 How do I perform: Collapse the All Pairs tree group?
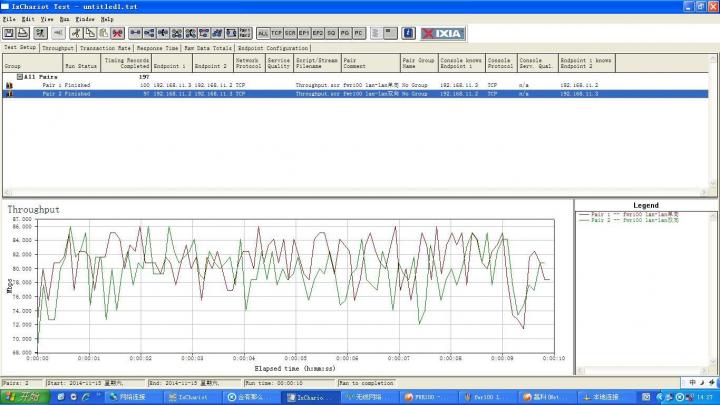click(x=20, y=77)
